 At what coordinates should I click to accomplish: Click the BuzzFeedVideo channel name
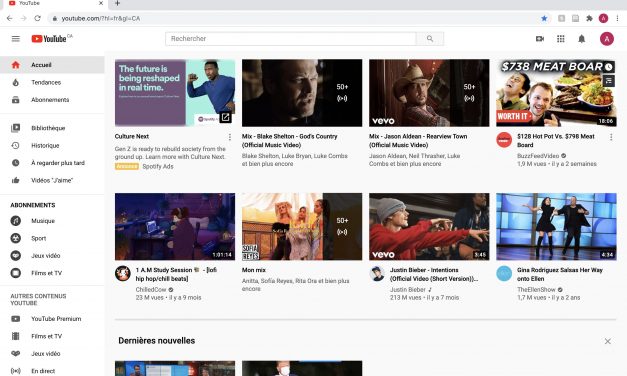538,156
